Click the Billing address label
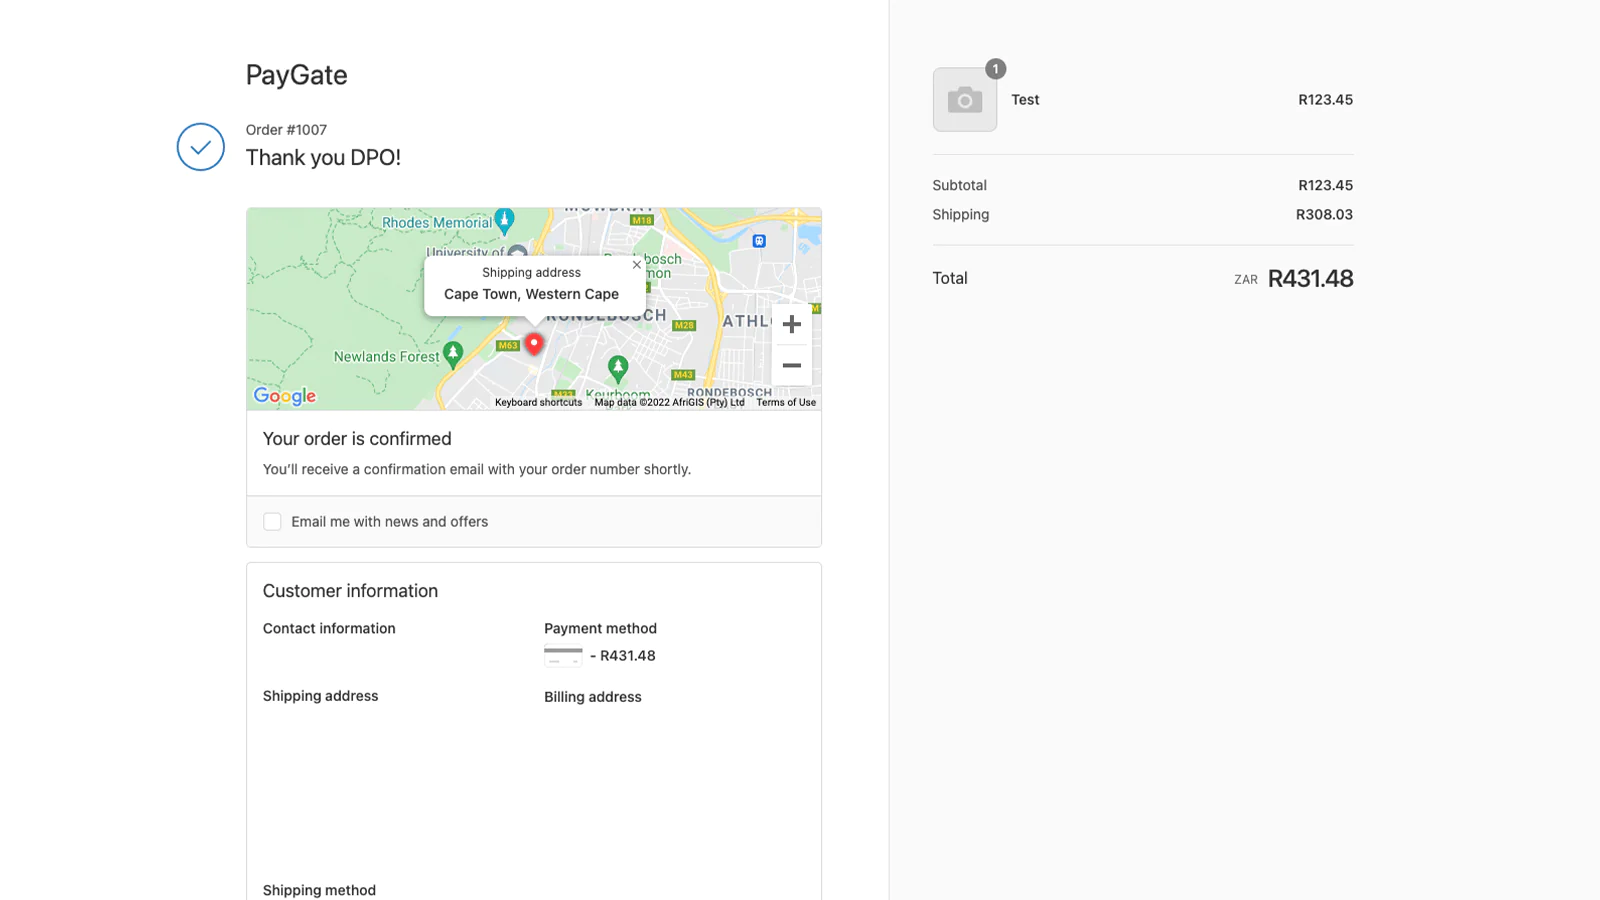 pyautogui.click(x=593, y=697)
